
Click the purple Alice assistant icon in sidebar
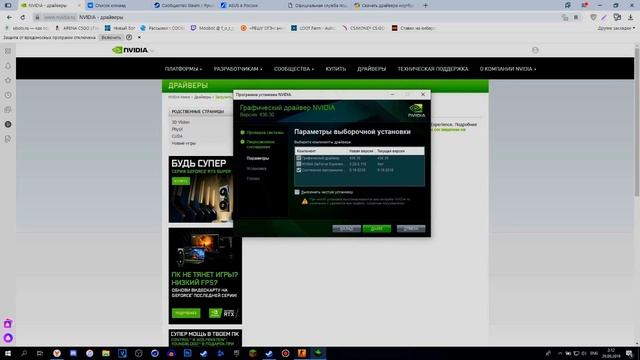8,338
